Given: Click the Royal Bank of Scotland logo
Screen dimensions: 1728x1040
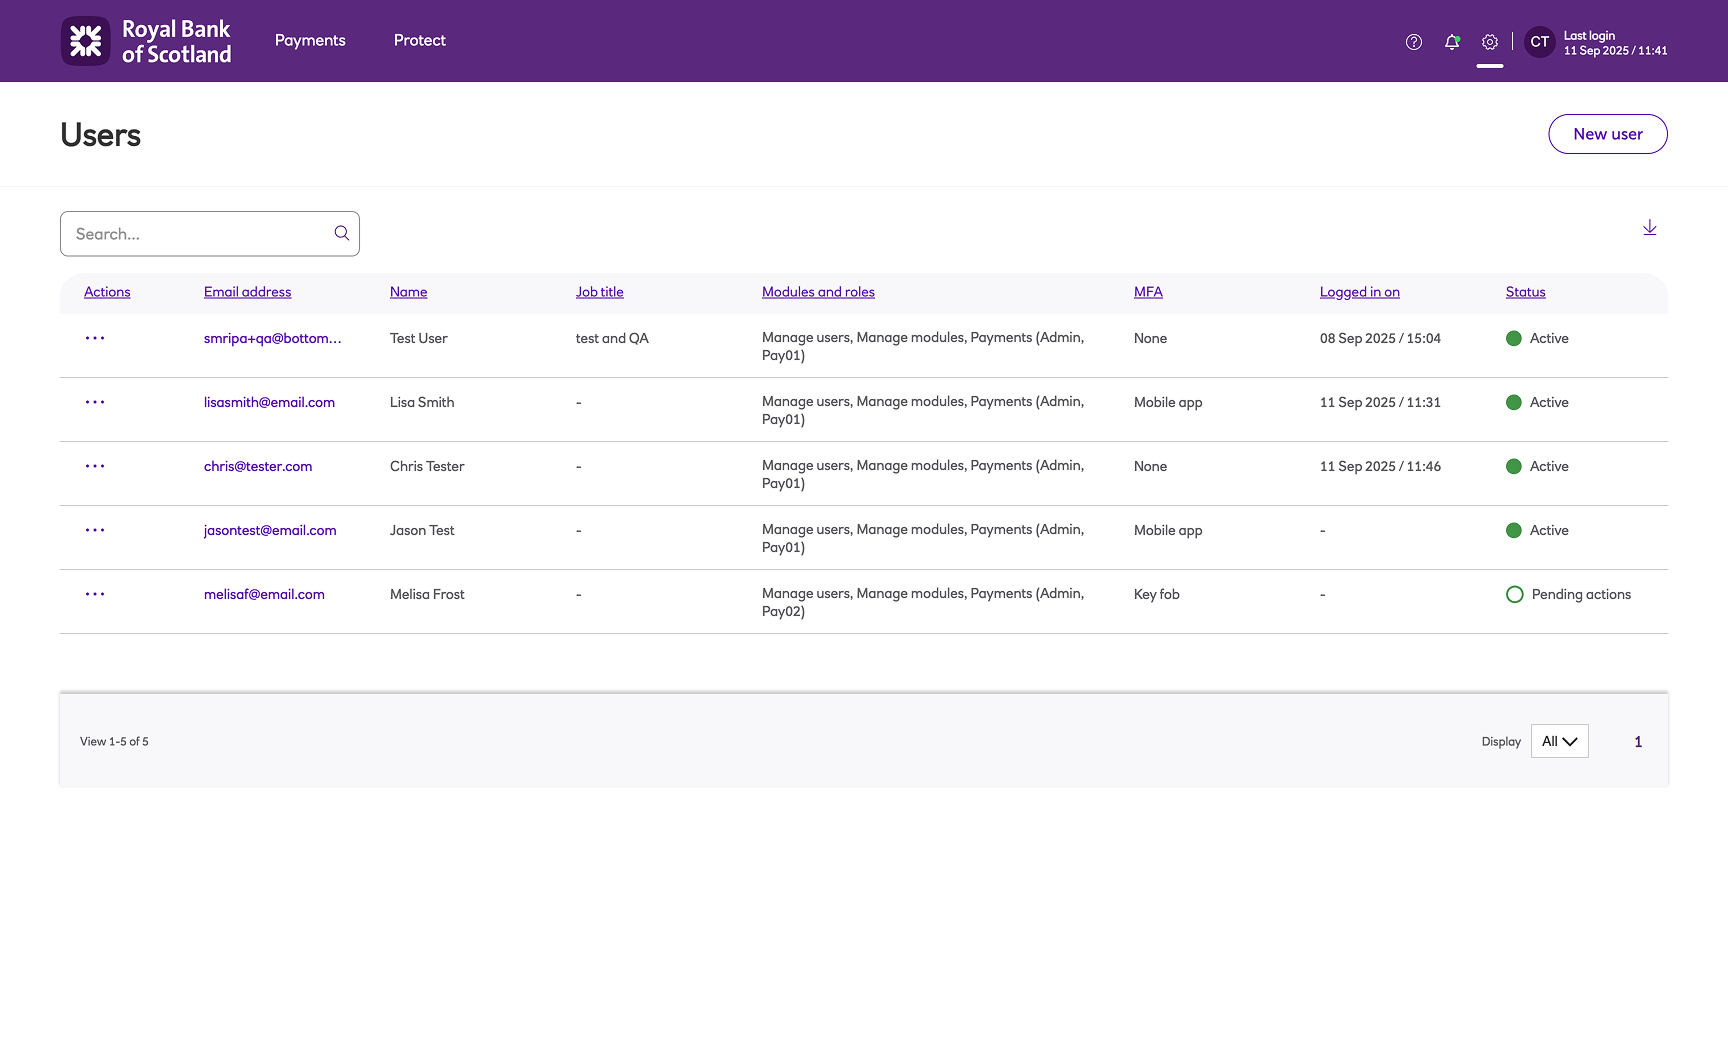Looking at the screenshot, I should 146,41.
